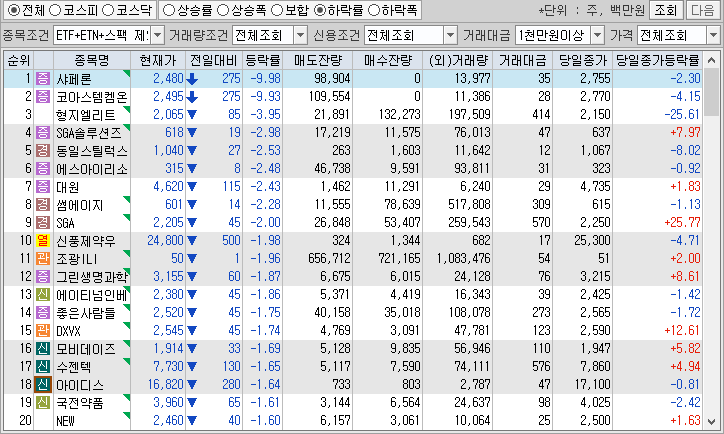Select the 코스피 radio button

pos(55,10)
